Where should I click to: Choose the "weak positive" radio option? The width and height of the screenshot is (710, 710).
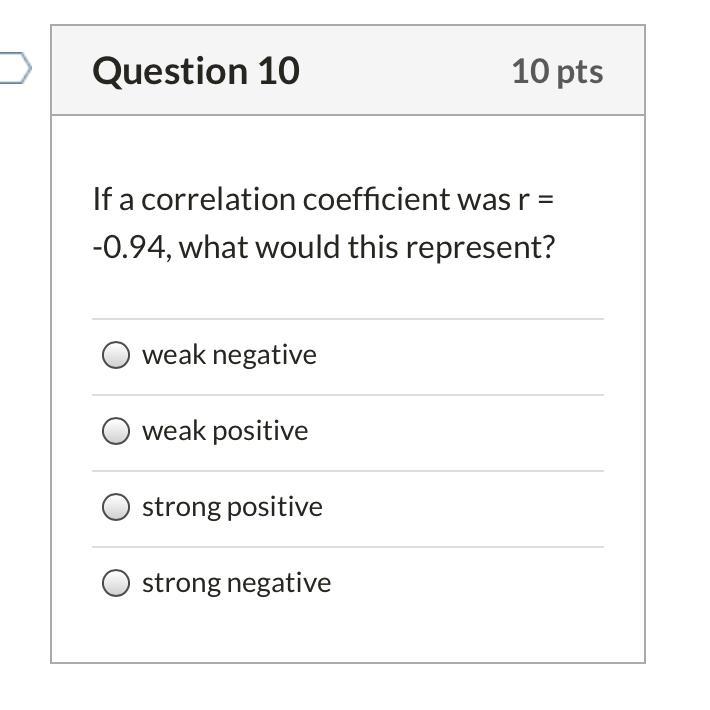click(x=116, y=431)
